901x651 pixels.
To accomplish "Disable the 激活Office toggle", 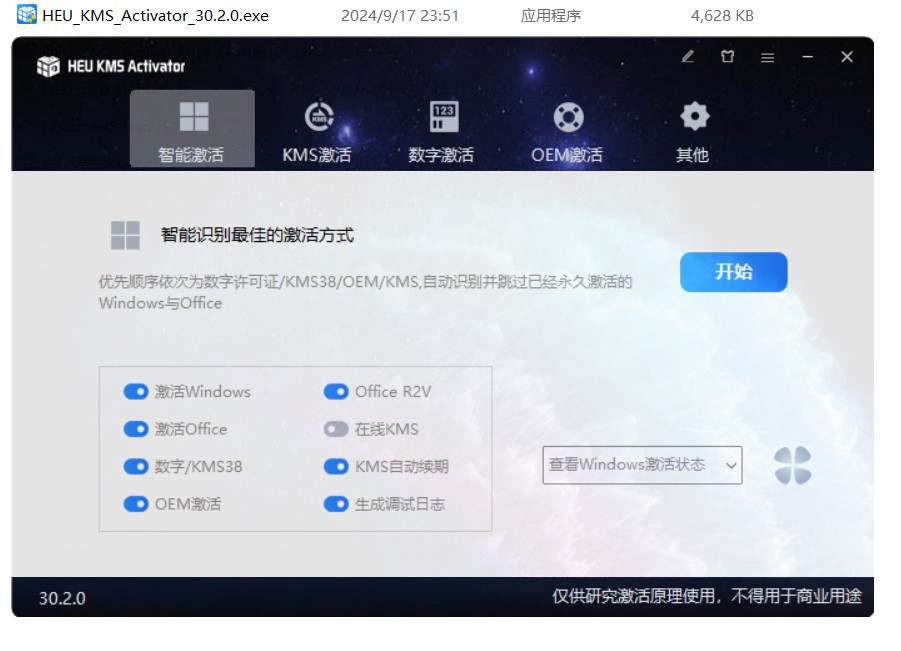I will click(136, 429).
